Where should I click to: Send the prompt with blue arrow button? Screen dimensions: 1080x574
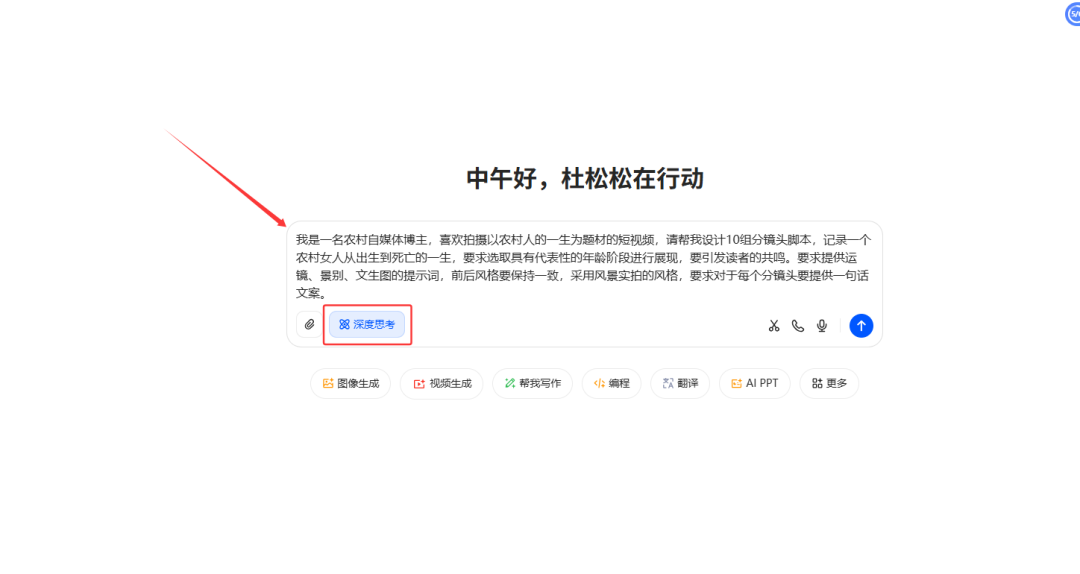point(861,325)
